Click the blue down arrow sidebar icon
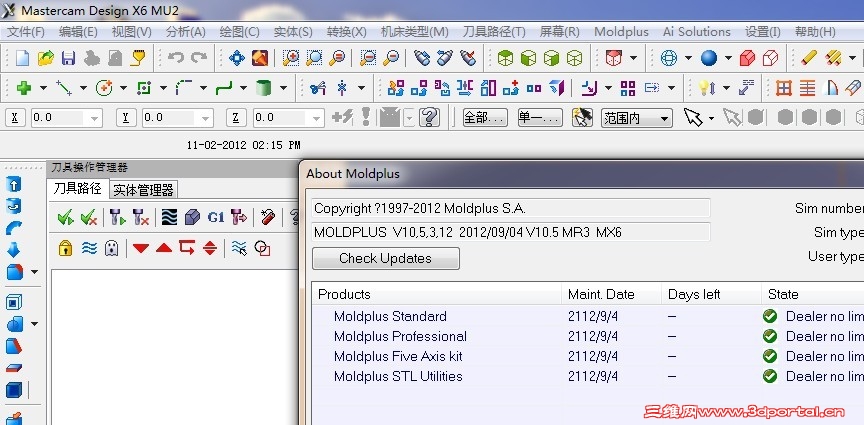Image resolution: width=864 pixels, height=425 pixels. (14, 250)
